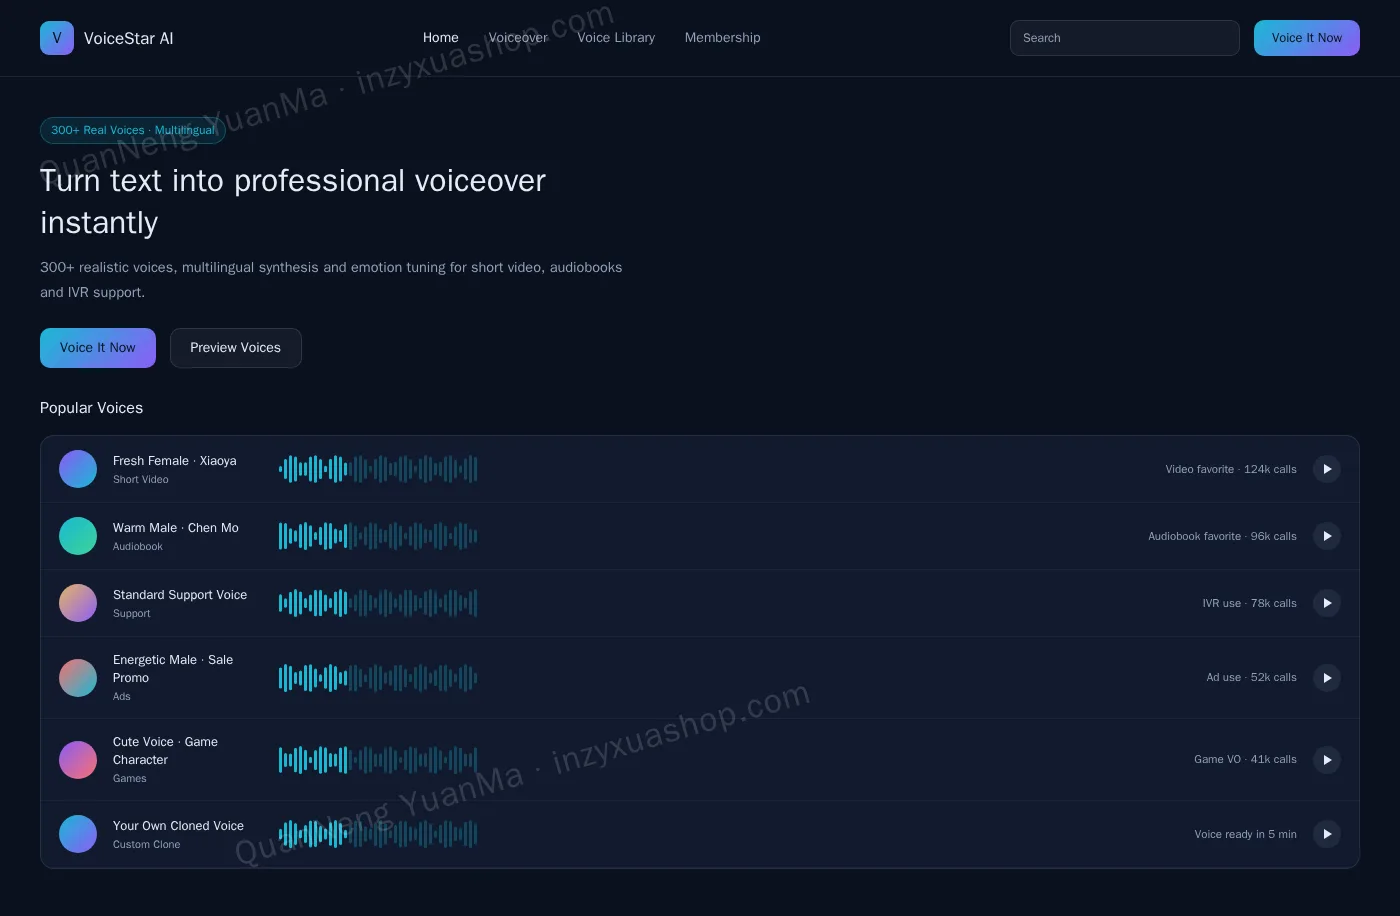The image size is (1400, 916).
Task: Click the hero Voice It Now button
Action: (98, 348)
